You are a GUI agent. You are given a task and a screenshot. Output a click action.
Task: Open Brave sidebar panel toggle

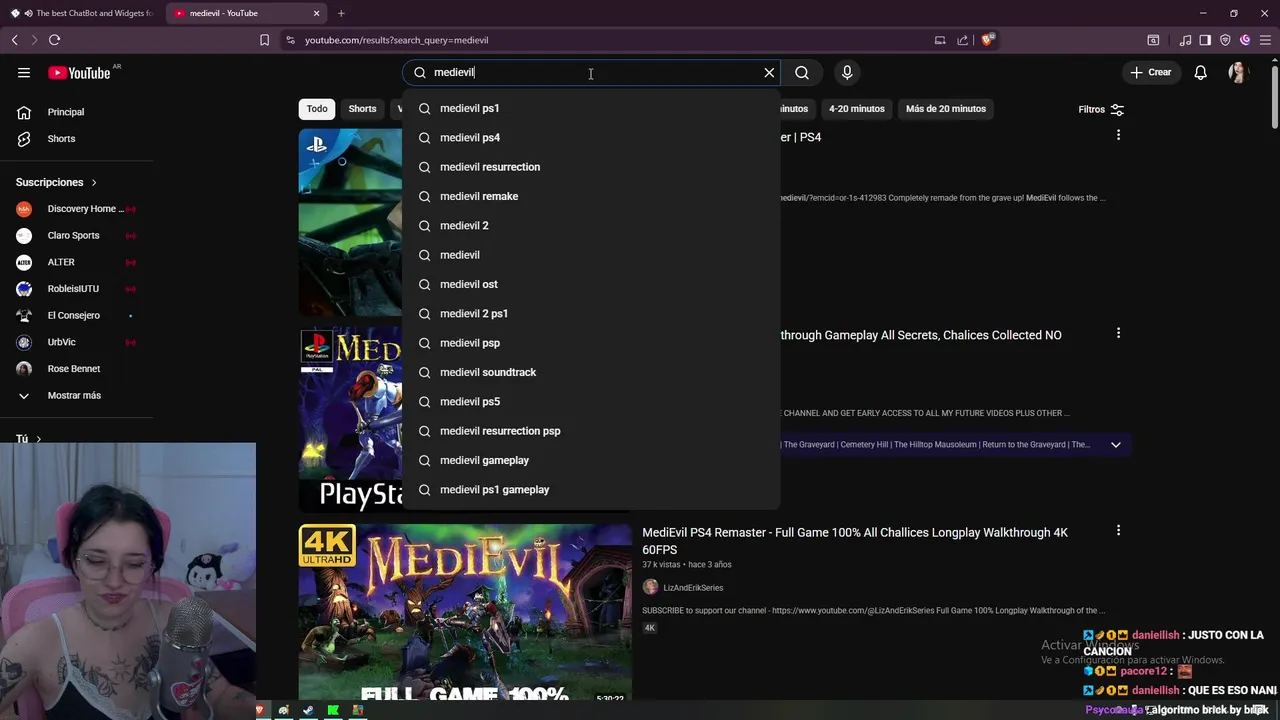pyautogui.click(x=1205, y=40)
